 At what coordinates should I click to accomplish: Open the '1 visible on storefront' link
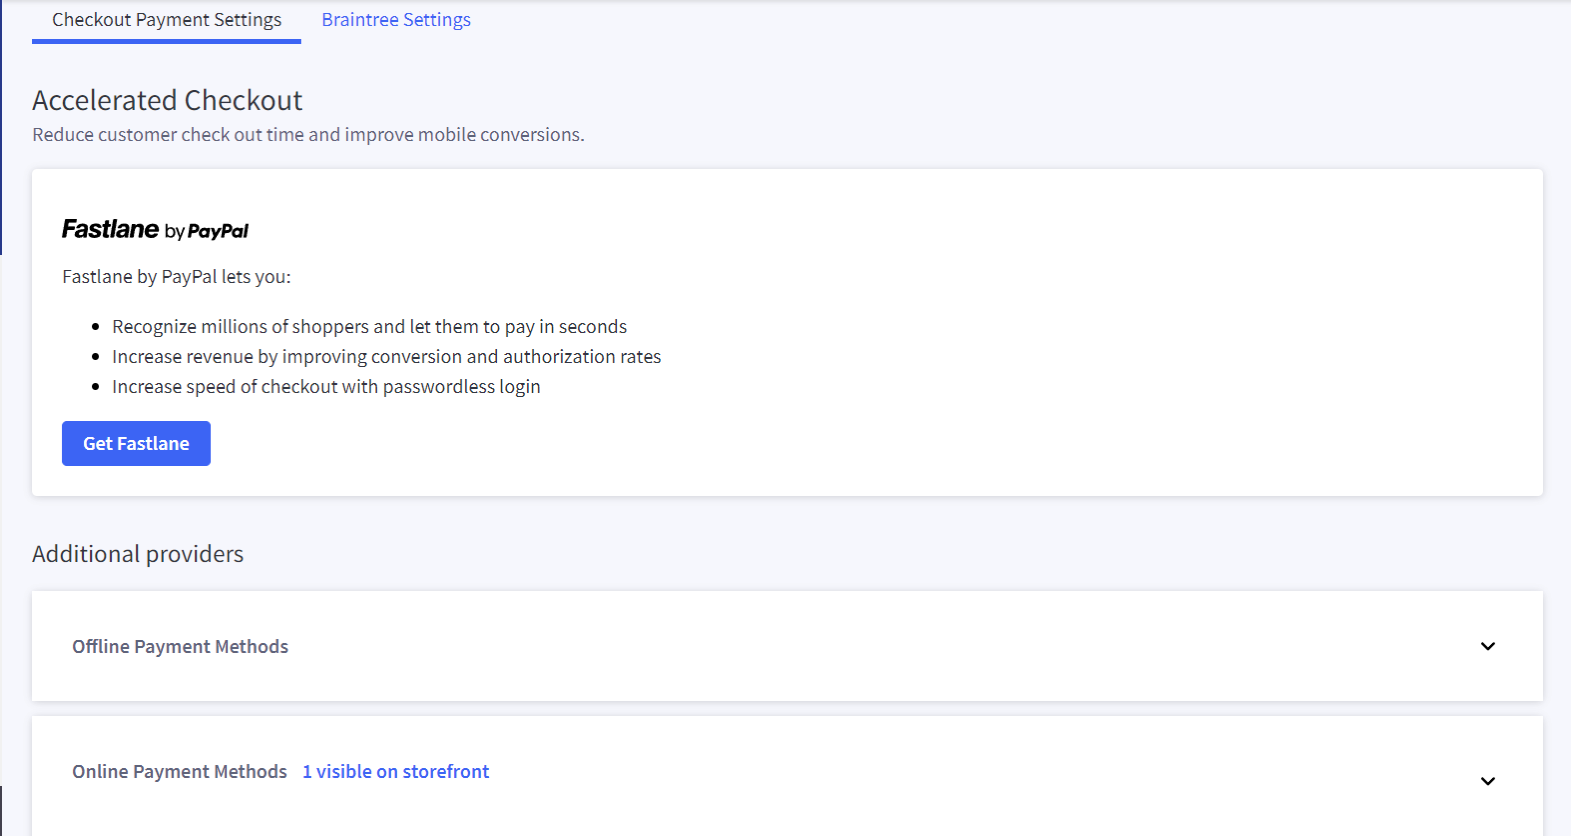(x=396, y=771)
